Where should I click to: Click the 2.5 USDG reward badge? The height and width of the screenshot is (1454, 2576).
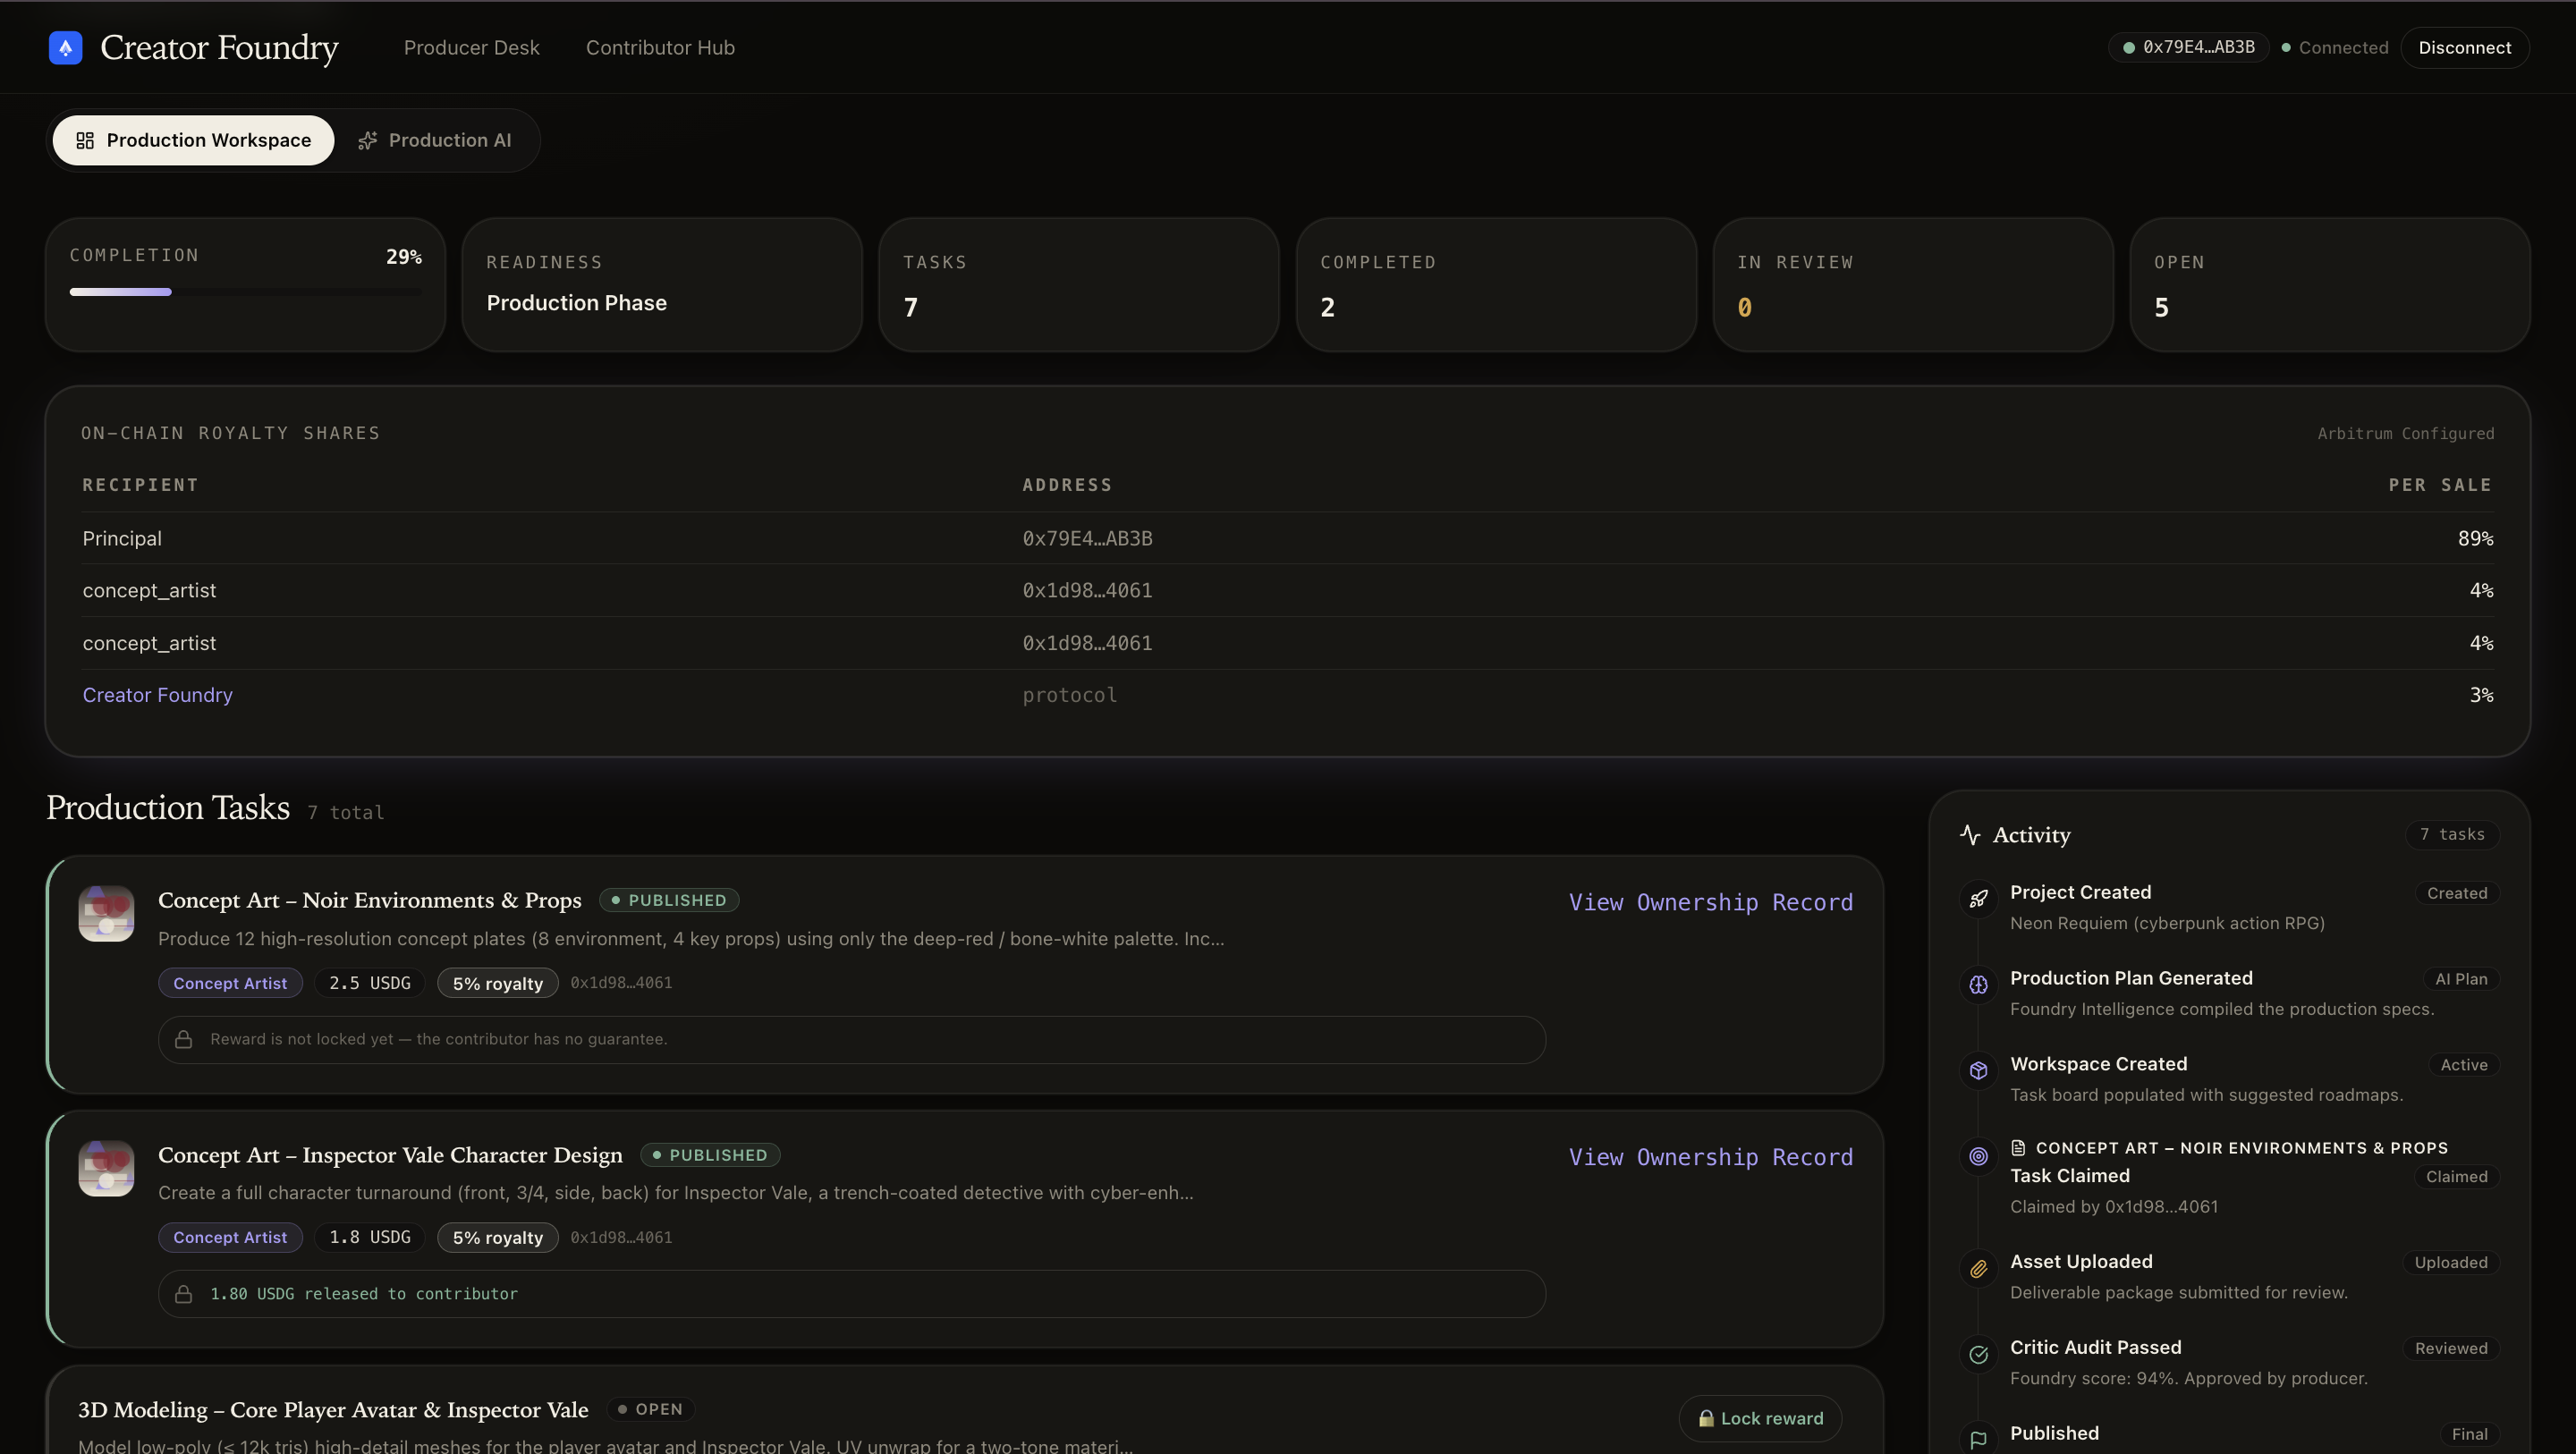[370, 983]
